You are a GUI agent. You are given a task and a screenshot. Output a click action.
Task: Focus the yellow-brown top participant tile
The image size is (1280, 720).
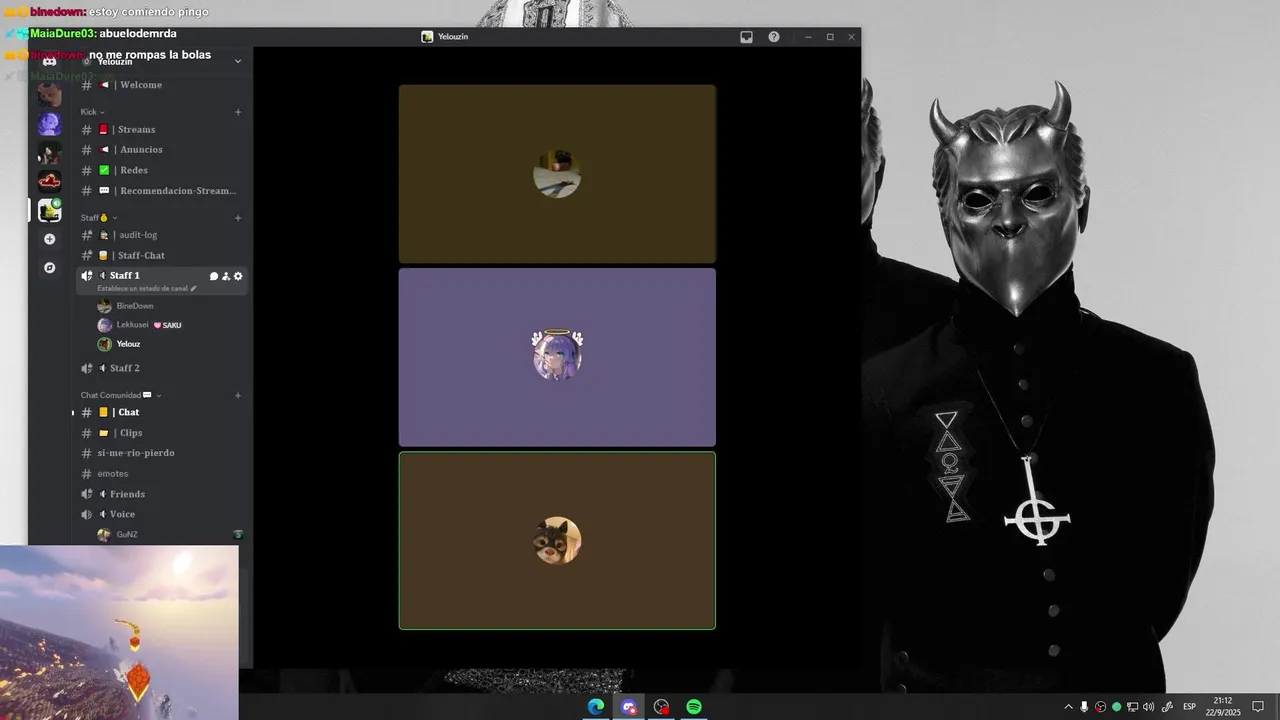tap(557, 174)
